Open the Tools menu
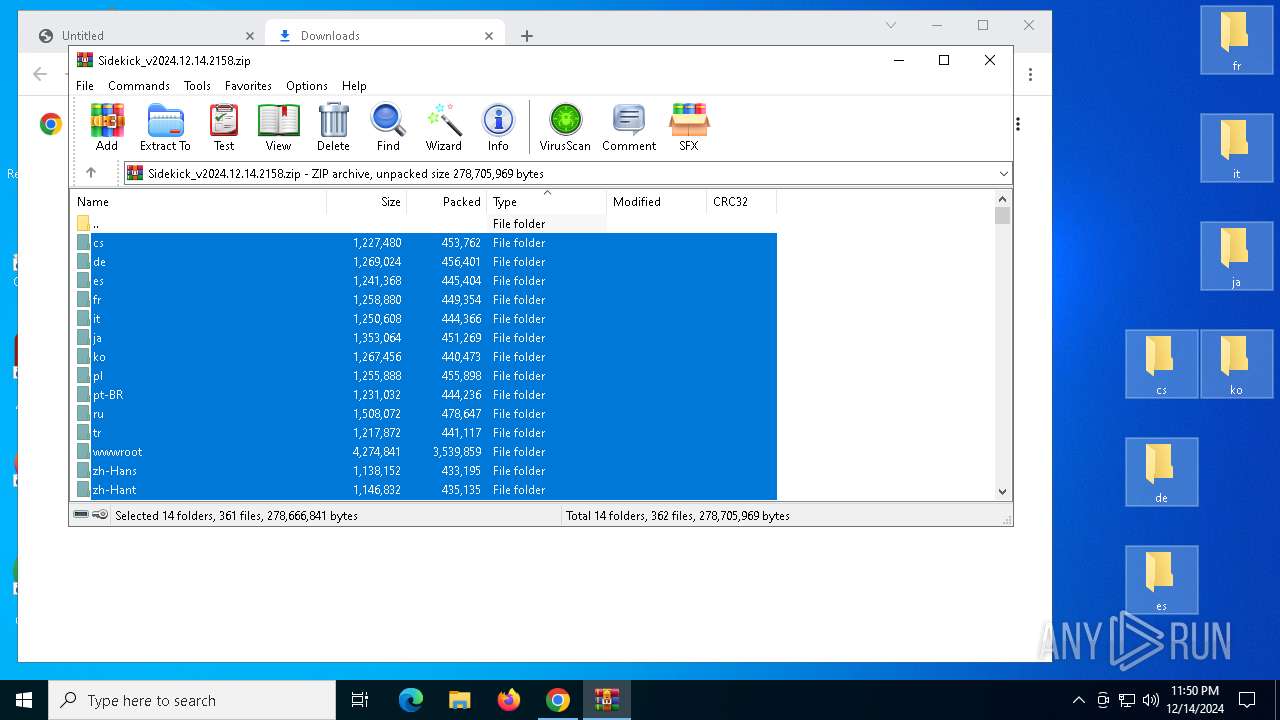 tap(197, 86)
